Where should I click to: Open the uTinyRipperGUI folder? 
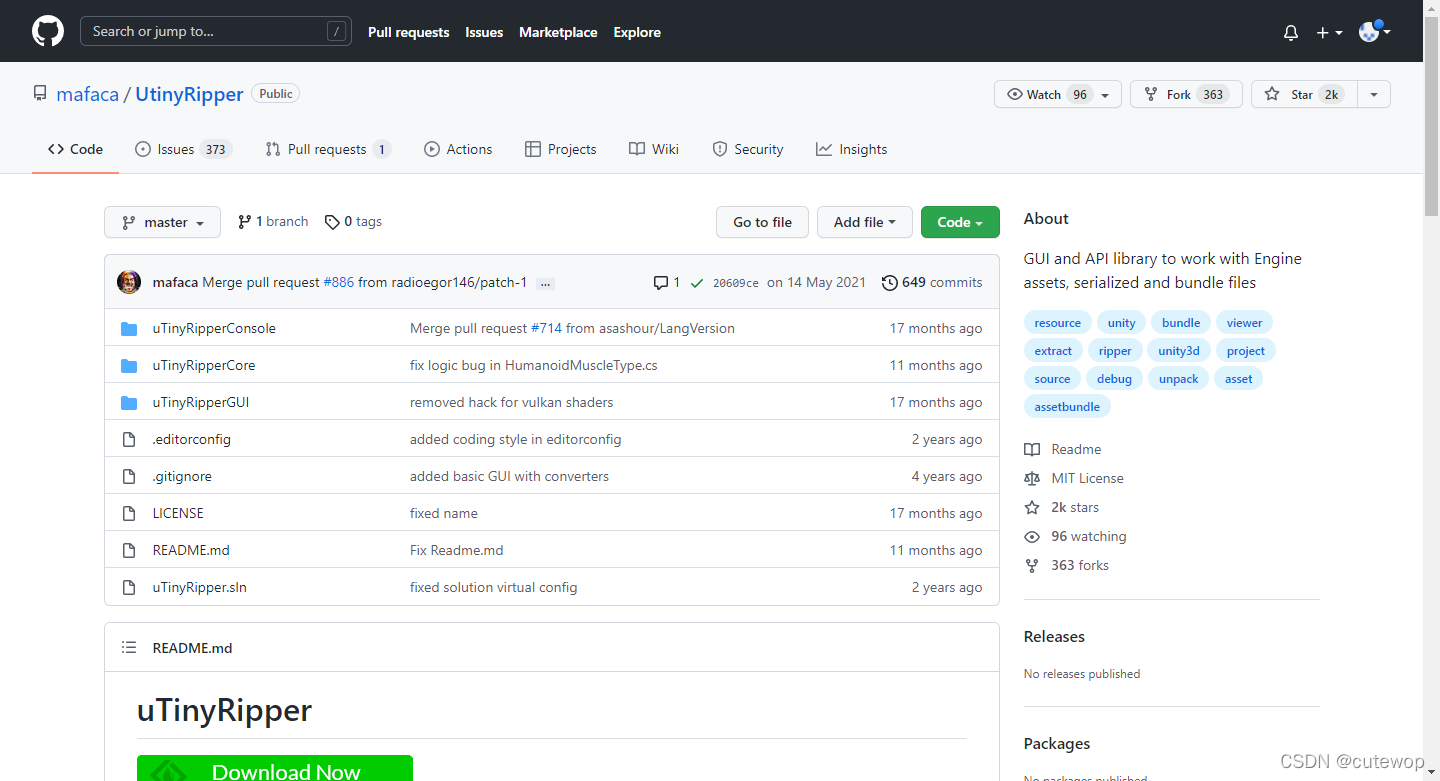point(201,402)
